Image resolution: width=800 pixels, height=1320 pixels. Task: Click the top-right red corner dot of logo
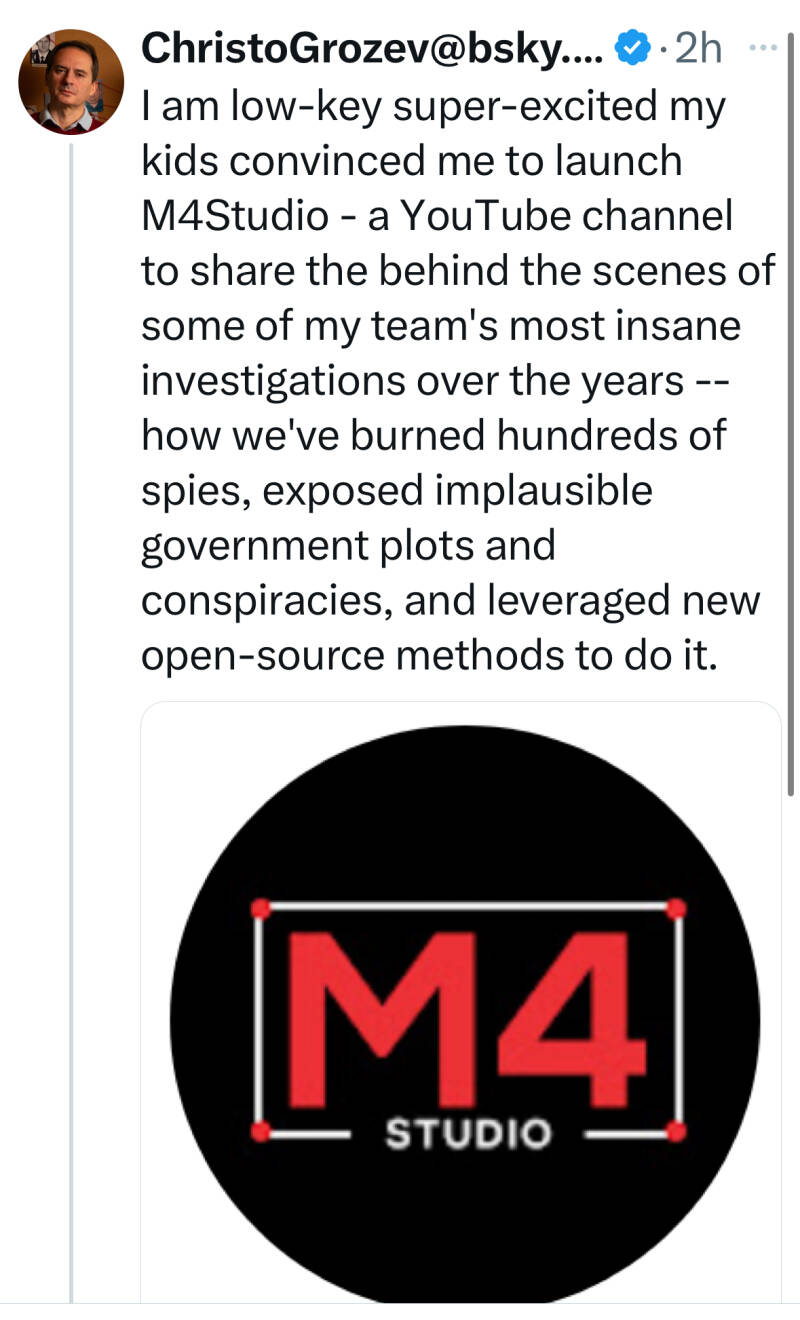click(x=676, y=908)
